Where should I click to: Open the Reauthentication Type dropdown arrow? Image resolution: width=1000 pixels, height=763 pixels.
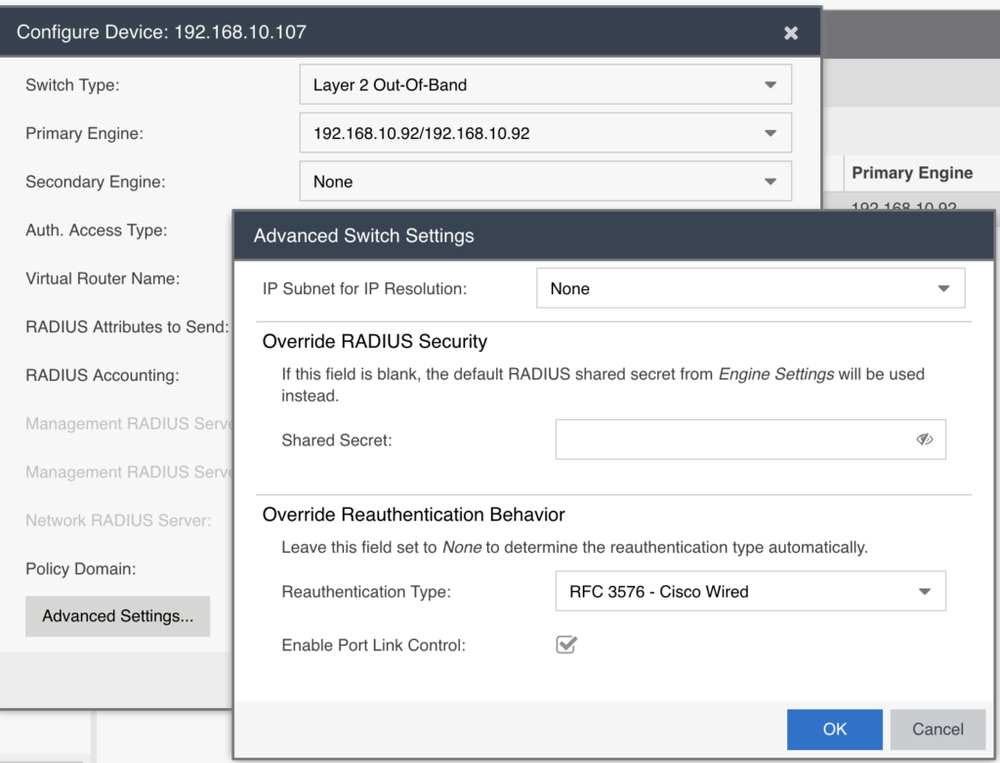(x=924, y=591)
